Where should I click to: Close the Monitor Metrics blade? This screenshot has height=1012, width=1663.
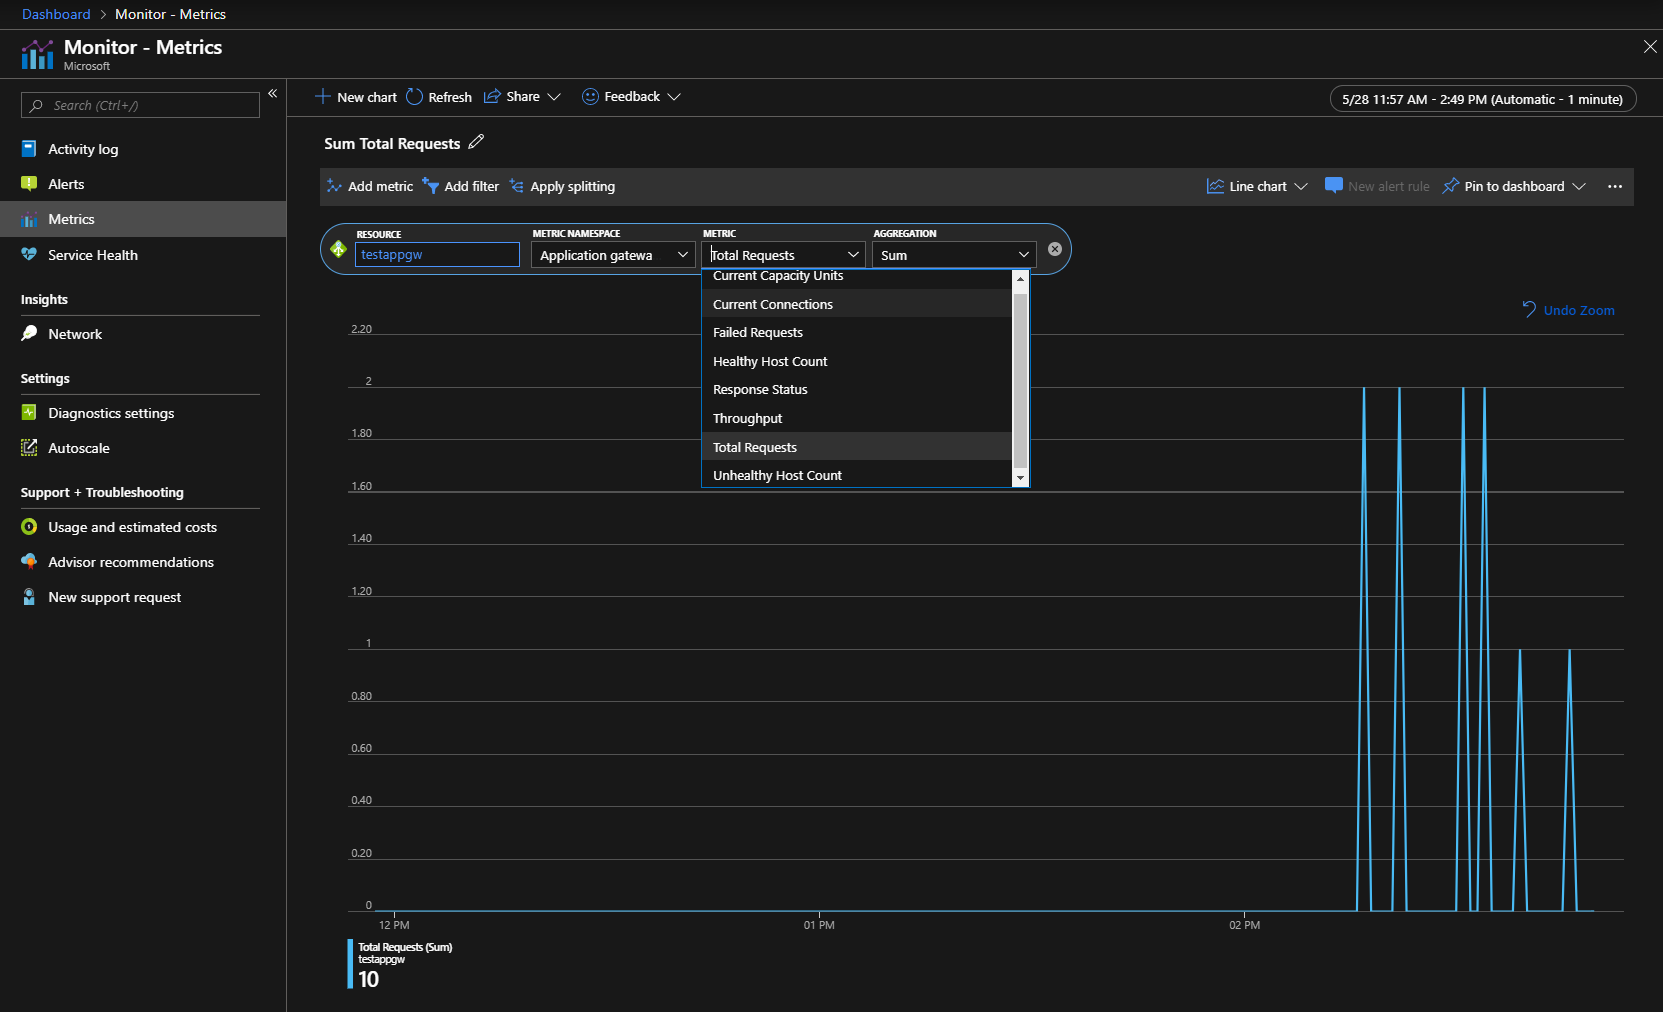[x=1650, y=47]
